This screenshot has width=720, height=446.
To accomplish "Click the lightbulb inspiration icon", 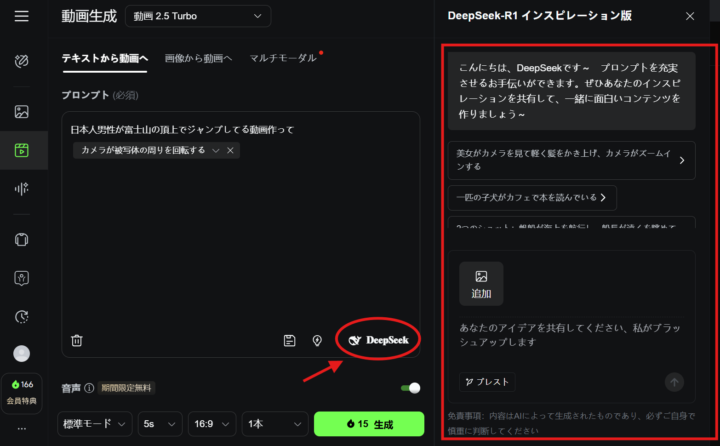I will 317,340.
